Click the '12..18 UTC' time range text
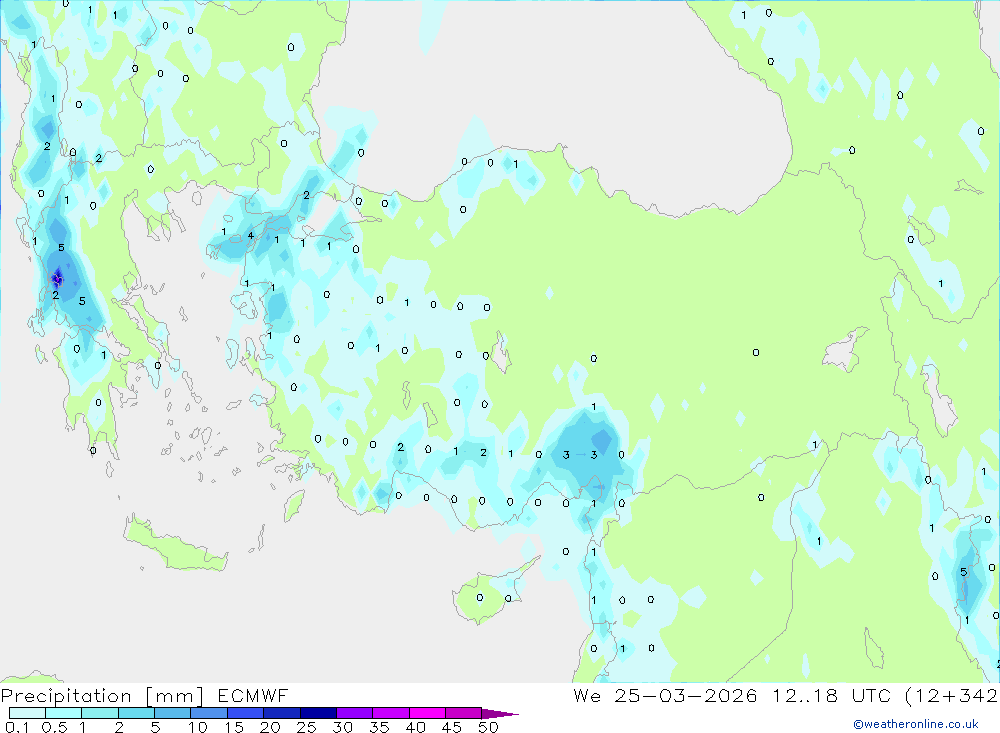This screenshot has width=1000, height=733. 832,695
